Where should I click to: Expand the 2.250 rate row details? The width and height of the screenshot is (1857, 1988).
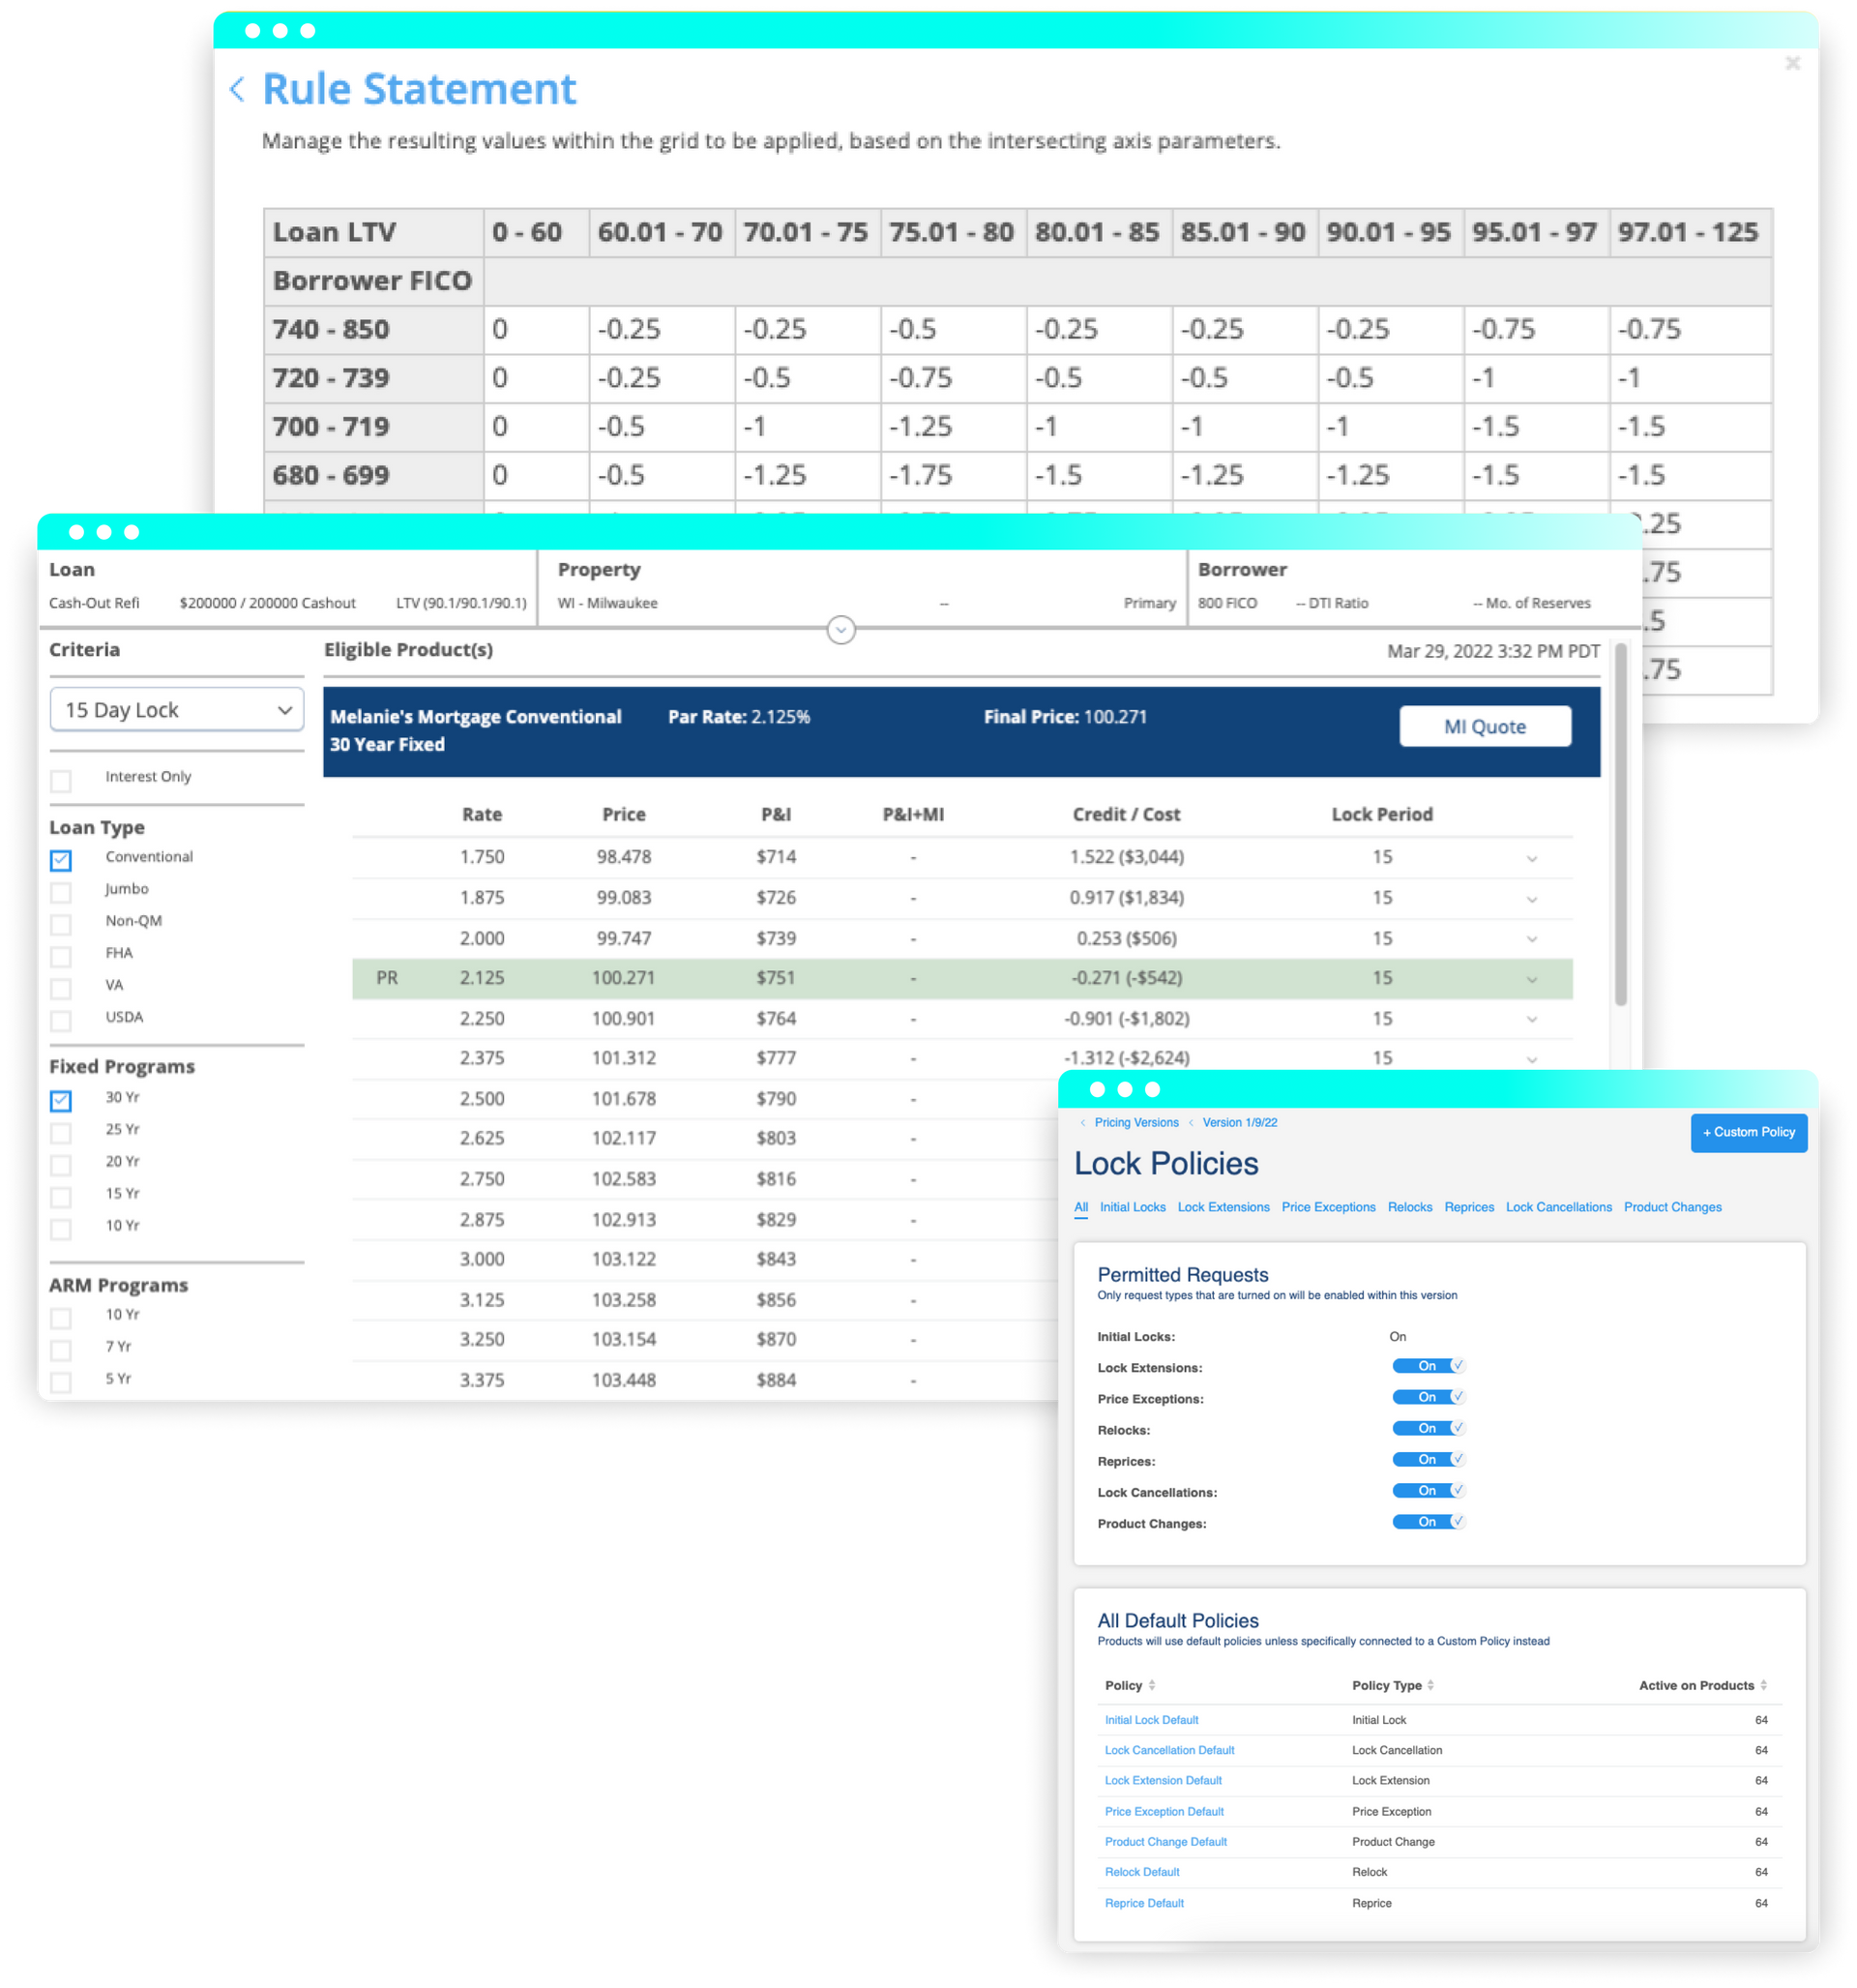coord(1531,1019)
